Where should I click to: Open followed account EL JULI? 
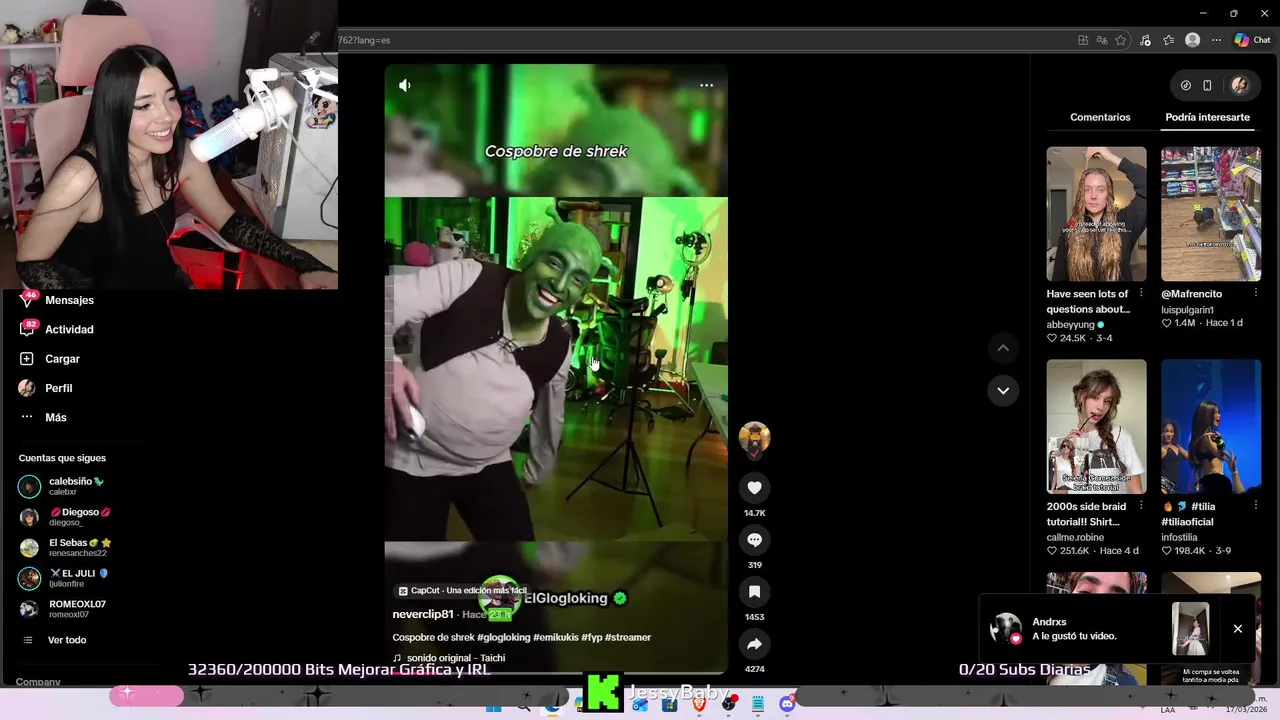pyautogui.click(x=63, y=578)
